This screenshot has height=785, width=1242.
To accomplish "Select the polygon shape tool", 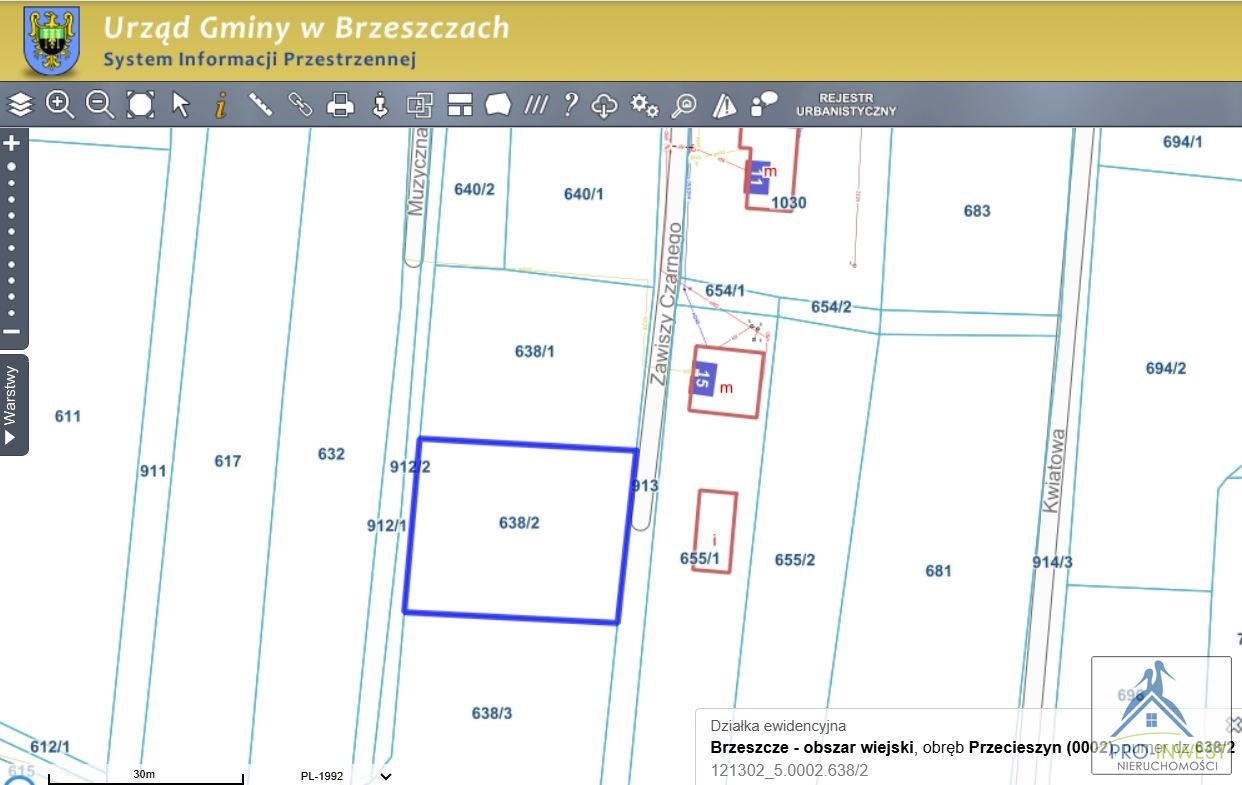I will 499,104.
